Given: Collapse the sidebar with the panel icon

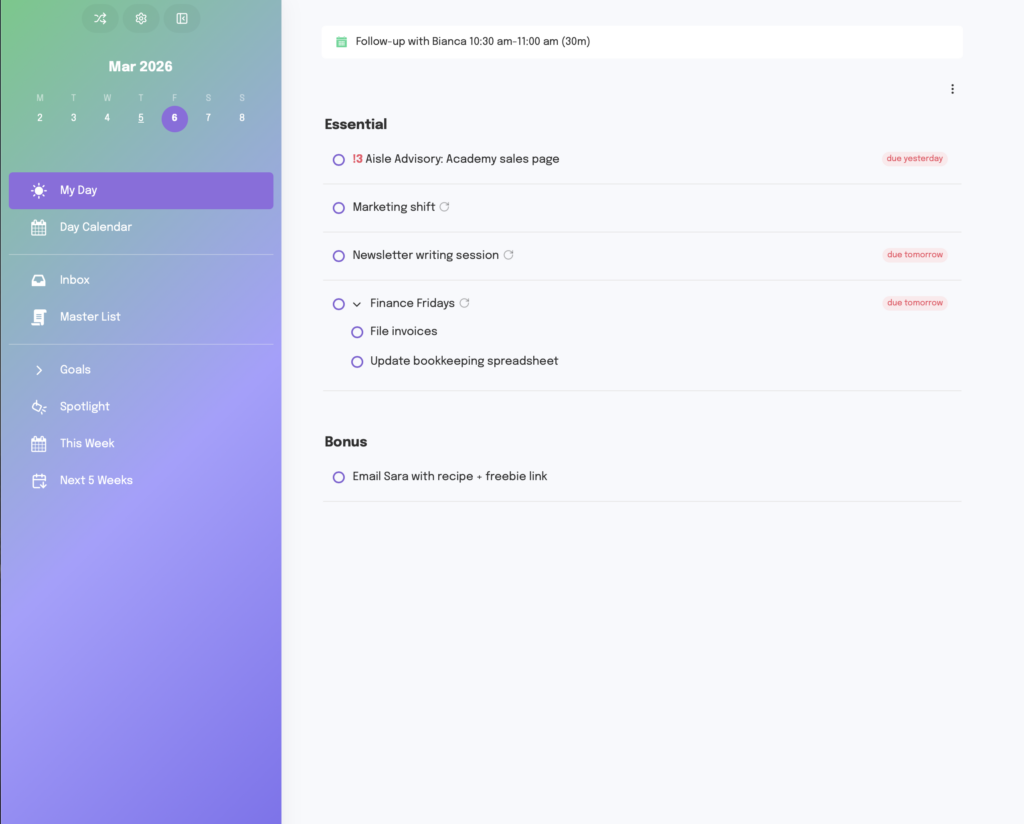Looking at the screenshot, I should pos(181,18).
